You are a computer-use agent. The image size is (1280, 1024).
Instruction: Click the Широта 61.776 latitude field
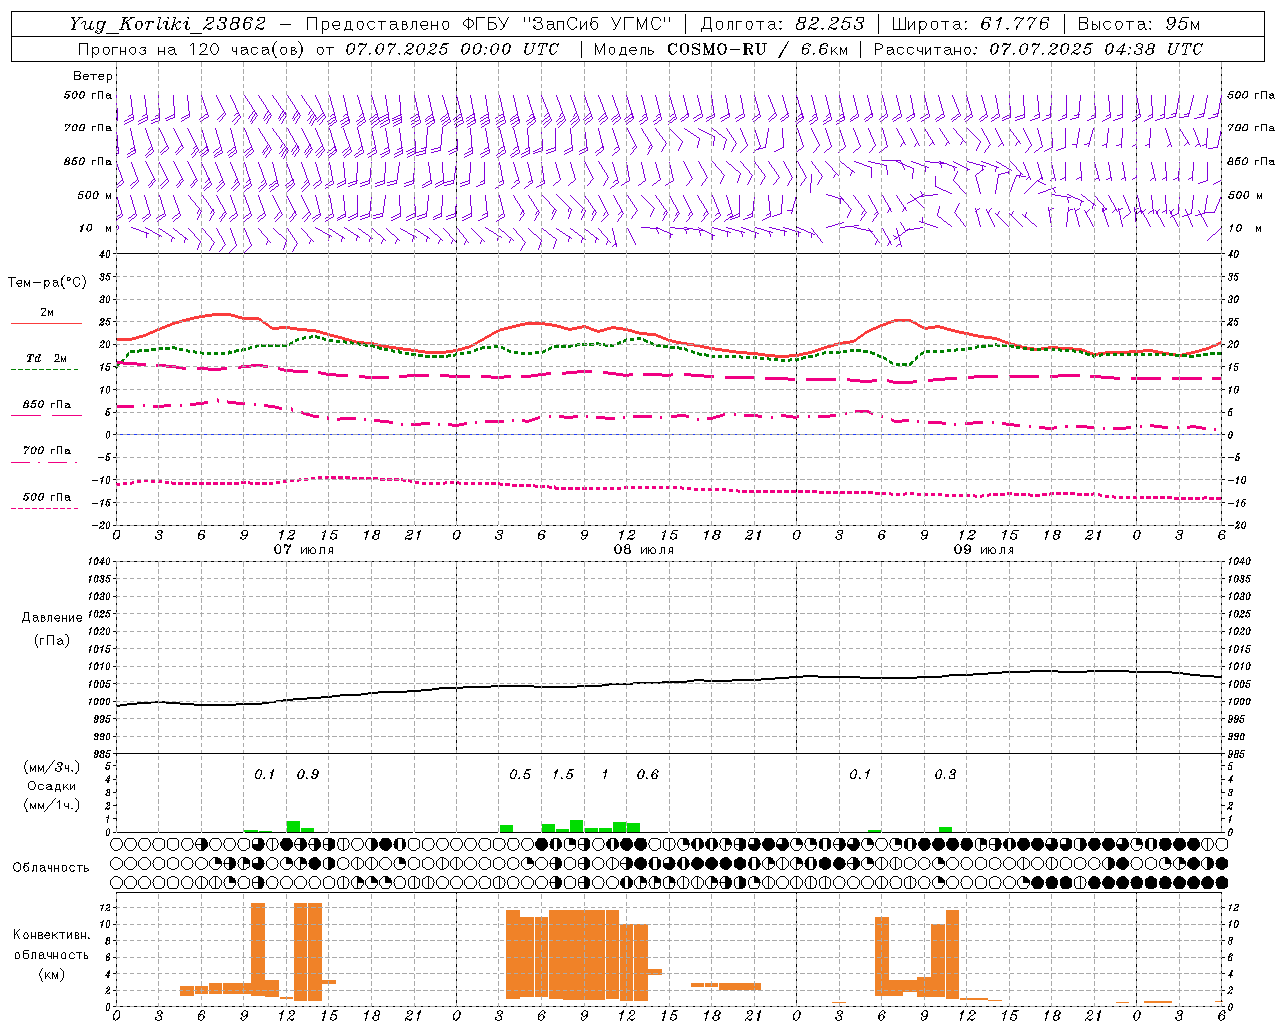point(970,24)
